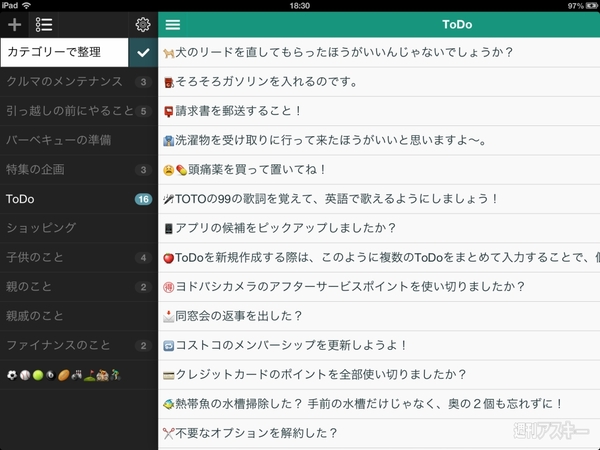Image resolution: width=600 pixels, height=450 pixels.
Task: Tap microphone emoji on TOTO task
Action: tap(168, 199)
